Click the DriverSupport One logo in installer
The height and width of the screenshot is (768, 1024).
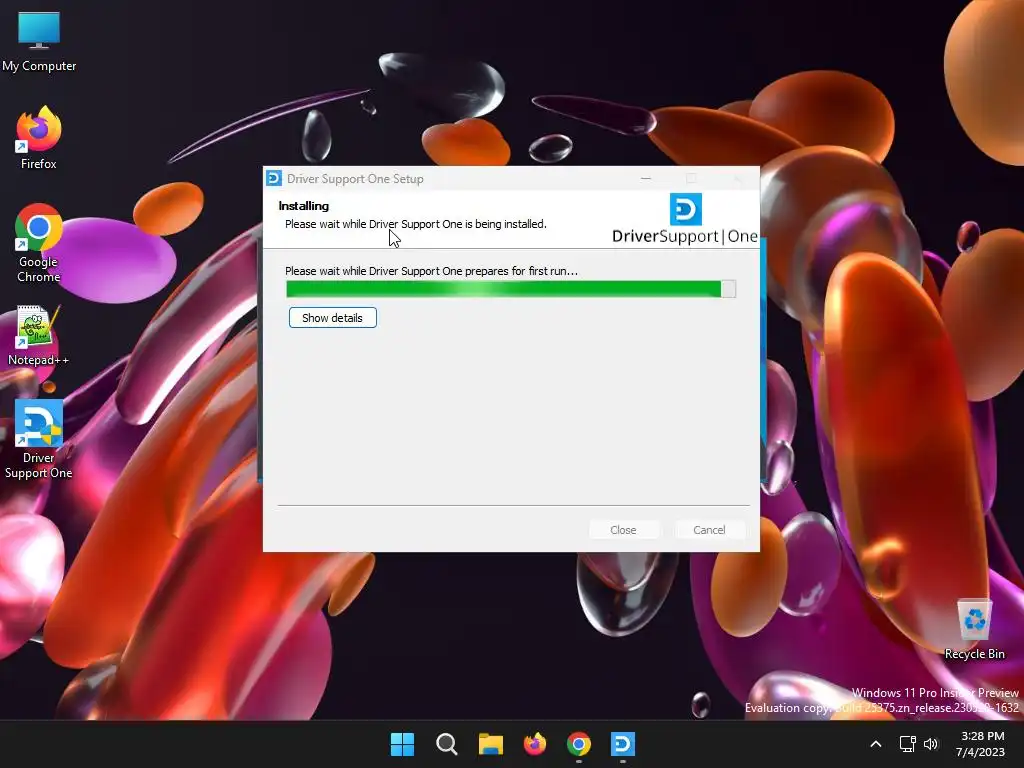685,219
